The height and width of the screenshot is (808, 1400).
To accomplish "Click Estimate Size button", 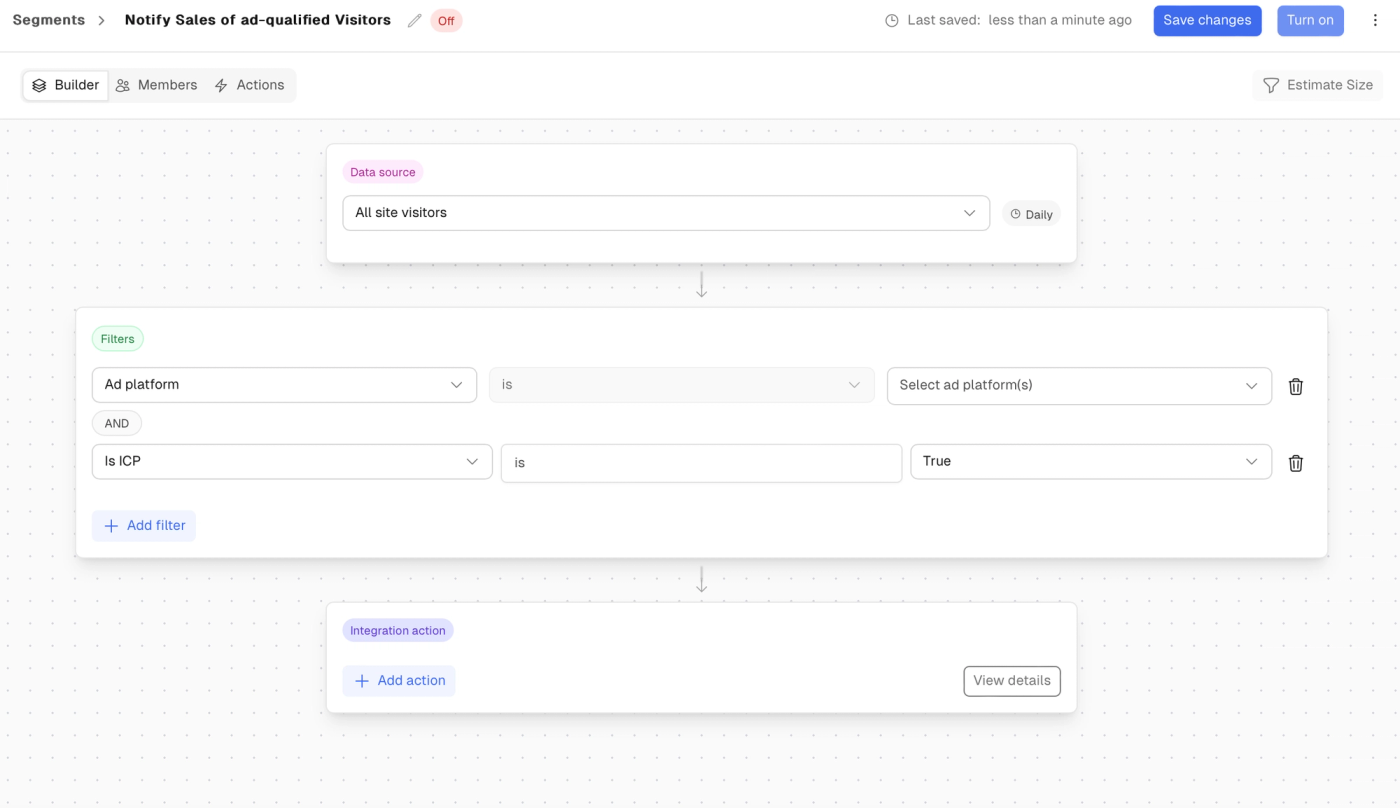I will click(1318, 85).
